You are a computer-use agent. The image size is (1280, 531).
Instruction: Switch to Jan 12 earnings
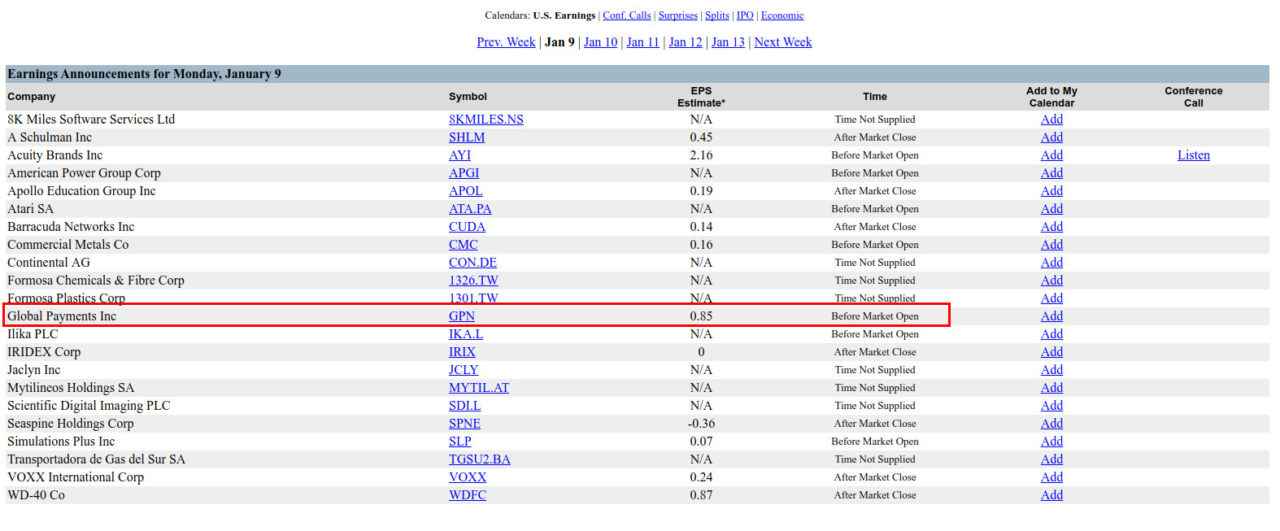tap(685, 42)
